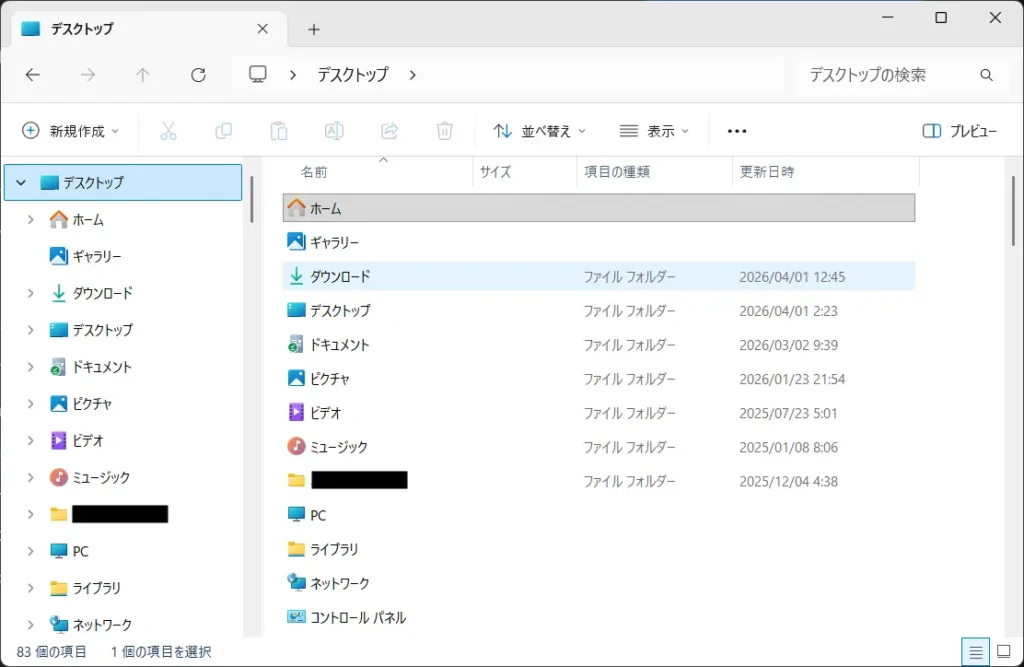Open the 並べ替え sort dropdown
Image resolution: width=1024 pixels, height=667 pixels.
coord(540,131)
